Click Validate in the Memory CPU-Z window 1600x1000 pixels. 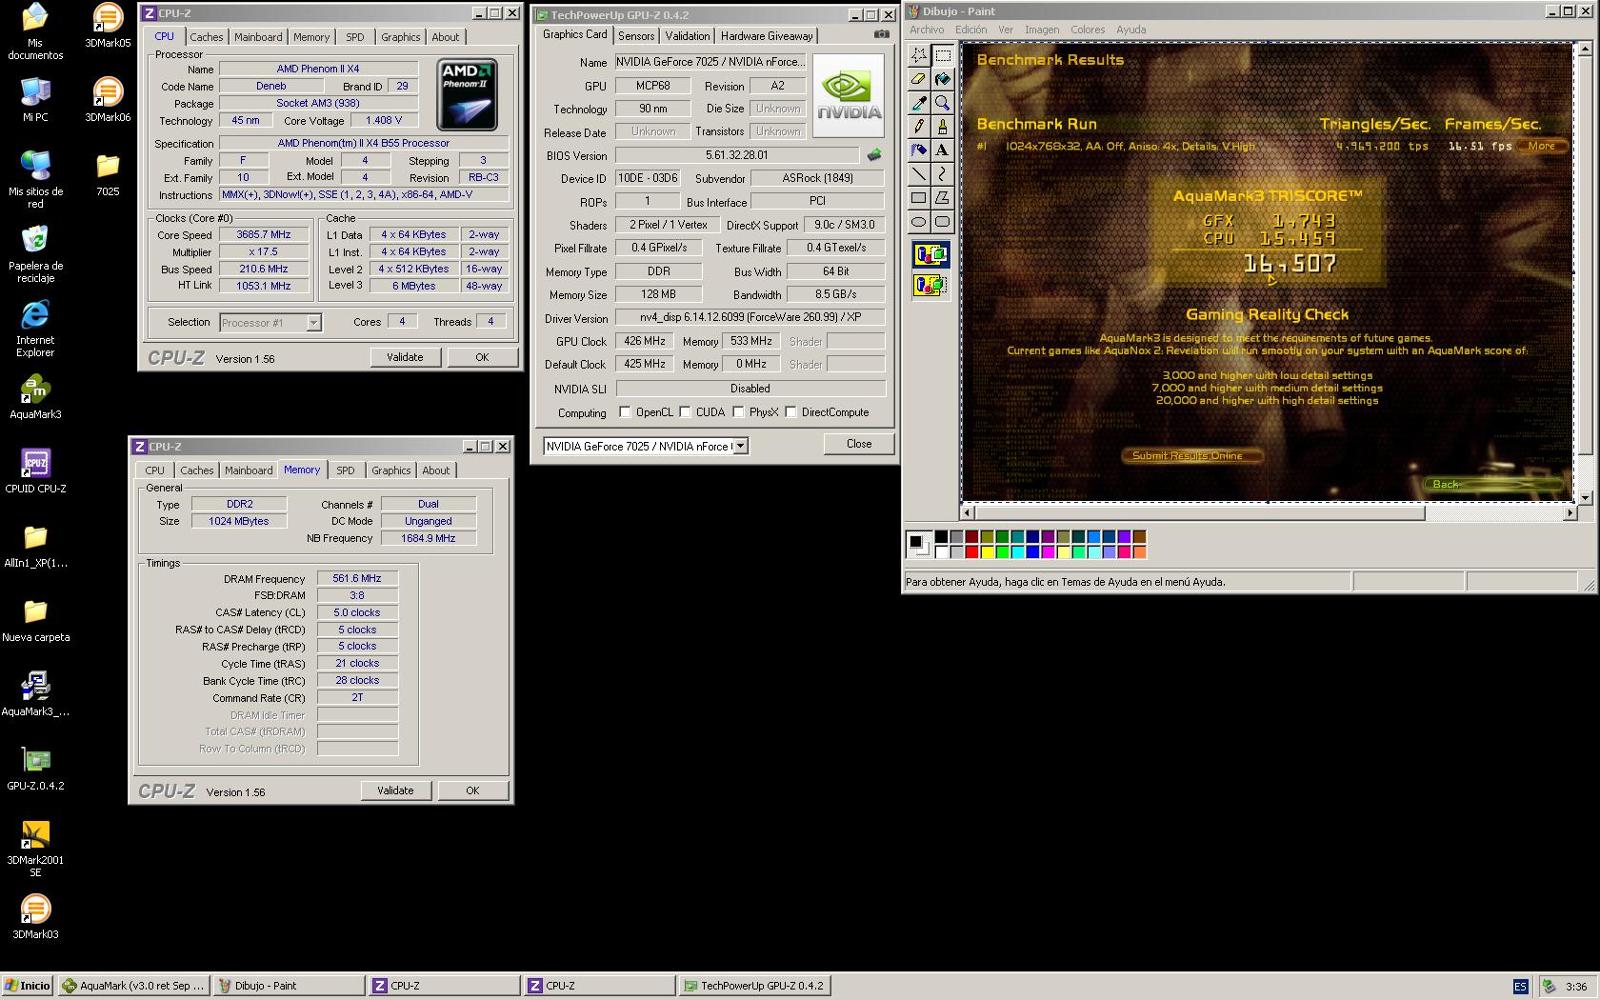[x=395, y=790]
